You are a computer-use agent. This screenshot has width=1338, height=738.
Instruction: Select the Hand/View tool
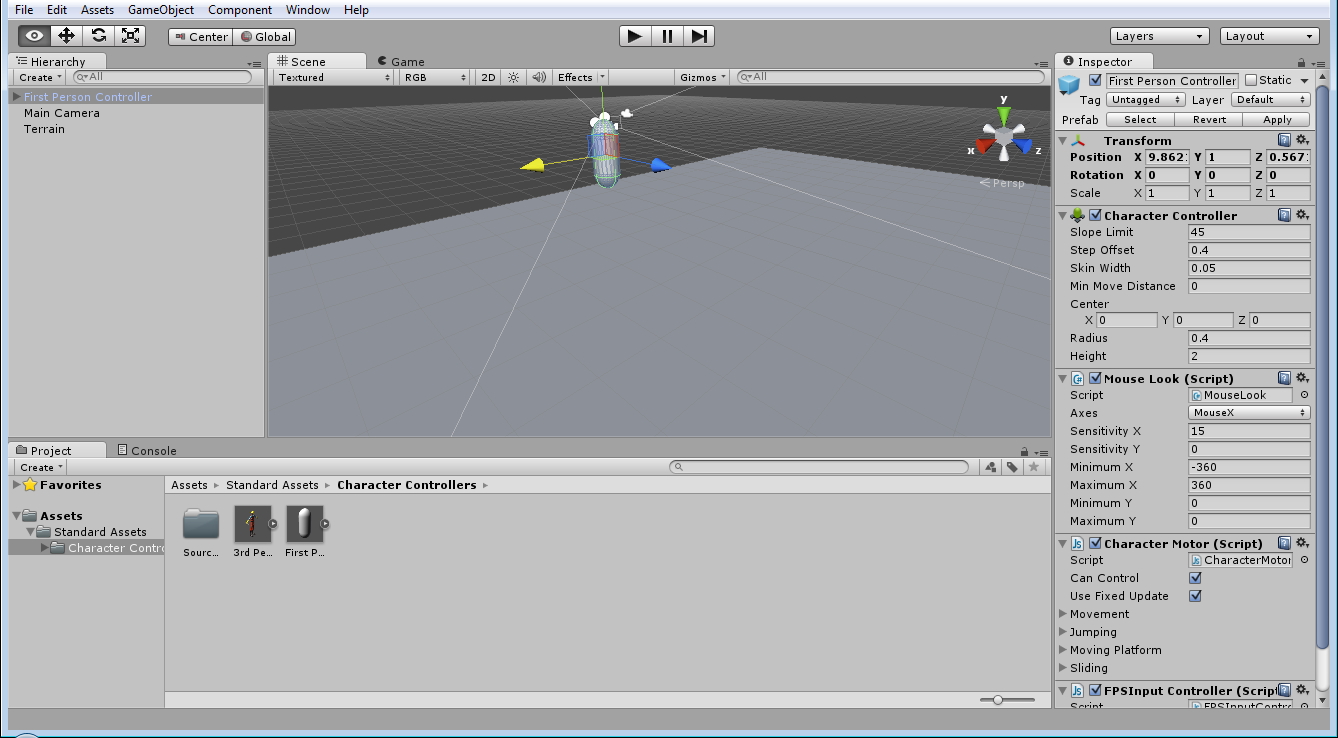33,34
